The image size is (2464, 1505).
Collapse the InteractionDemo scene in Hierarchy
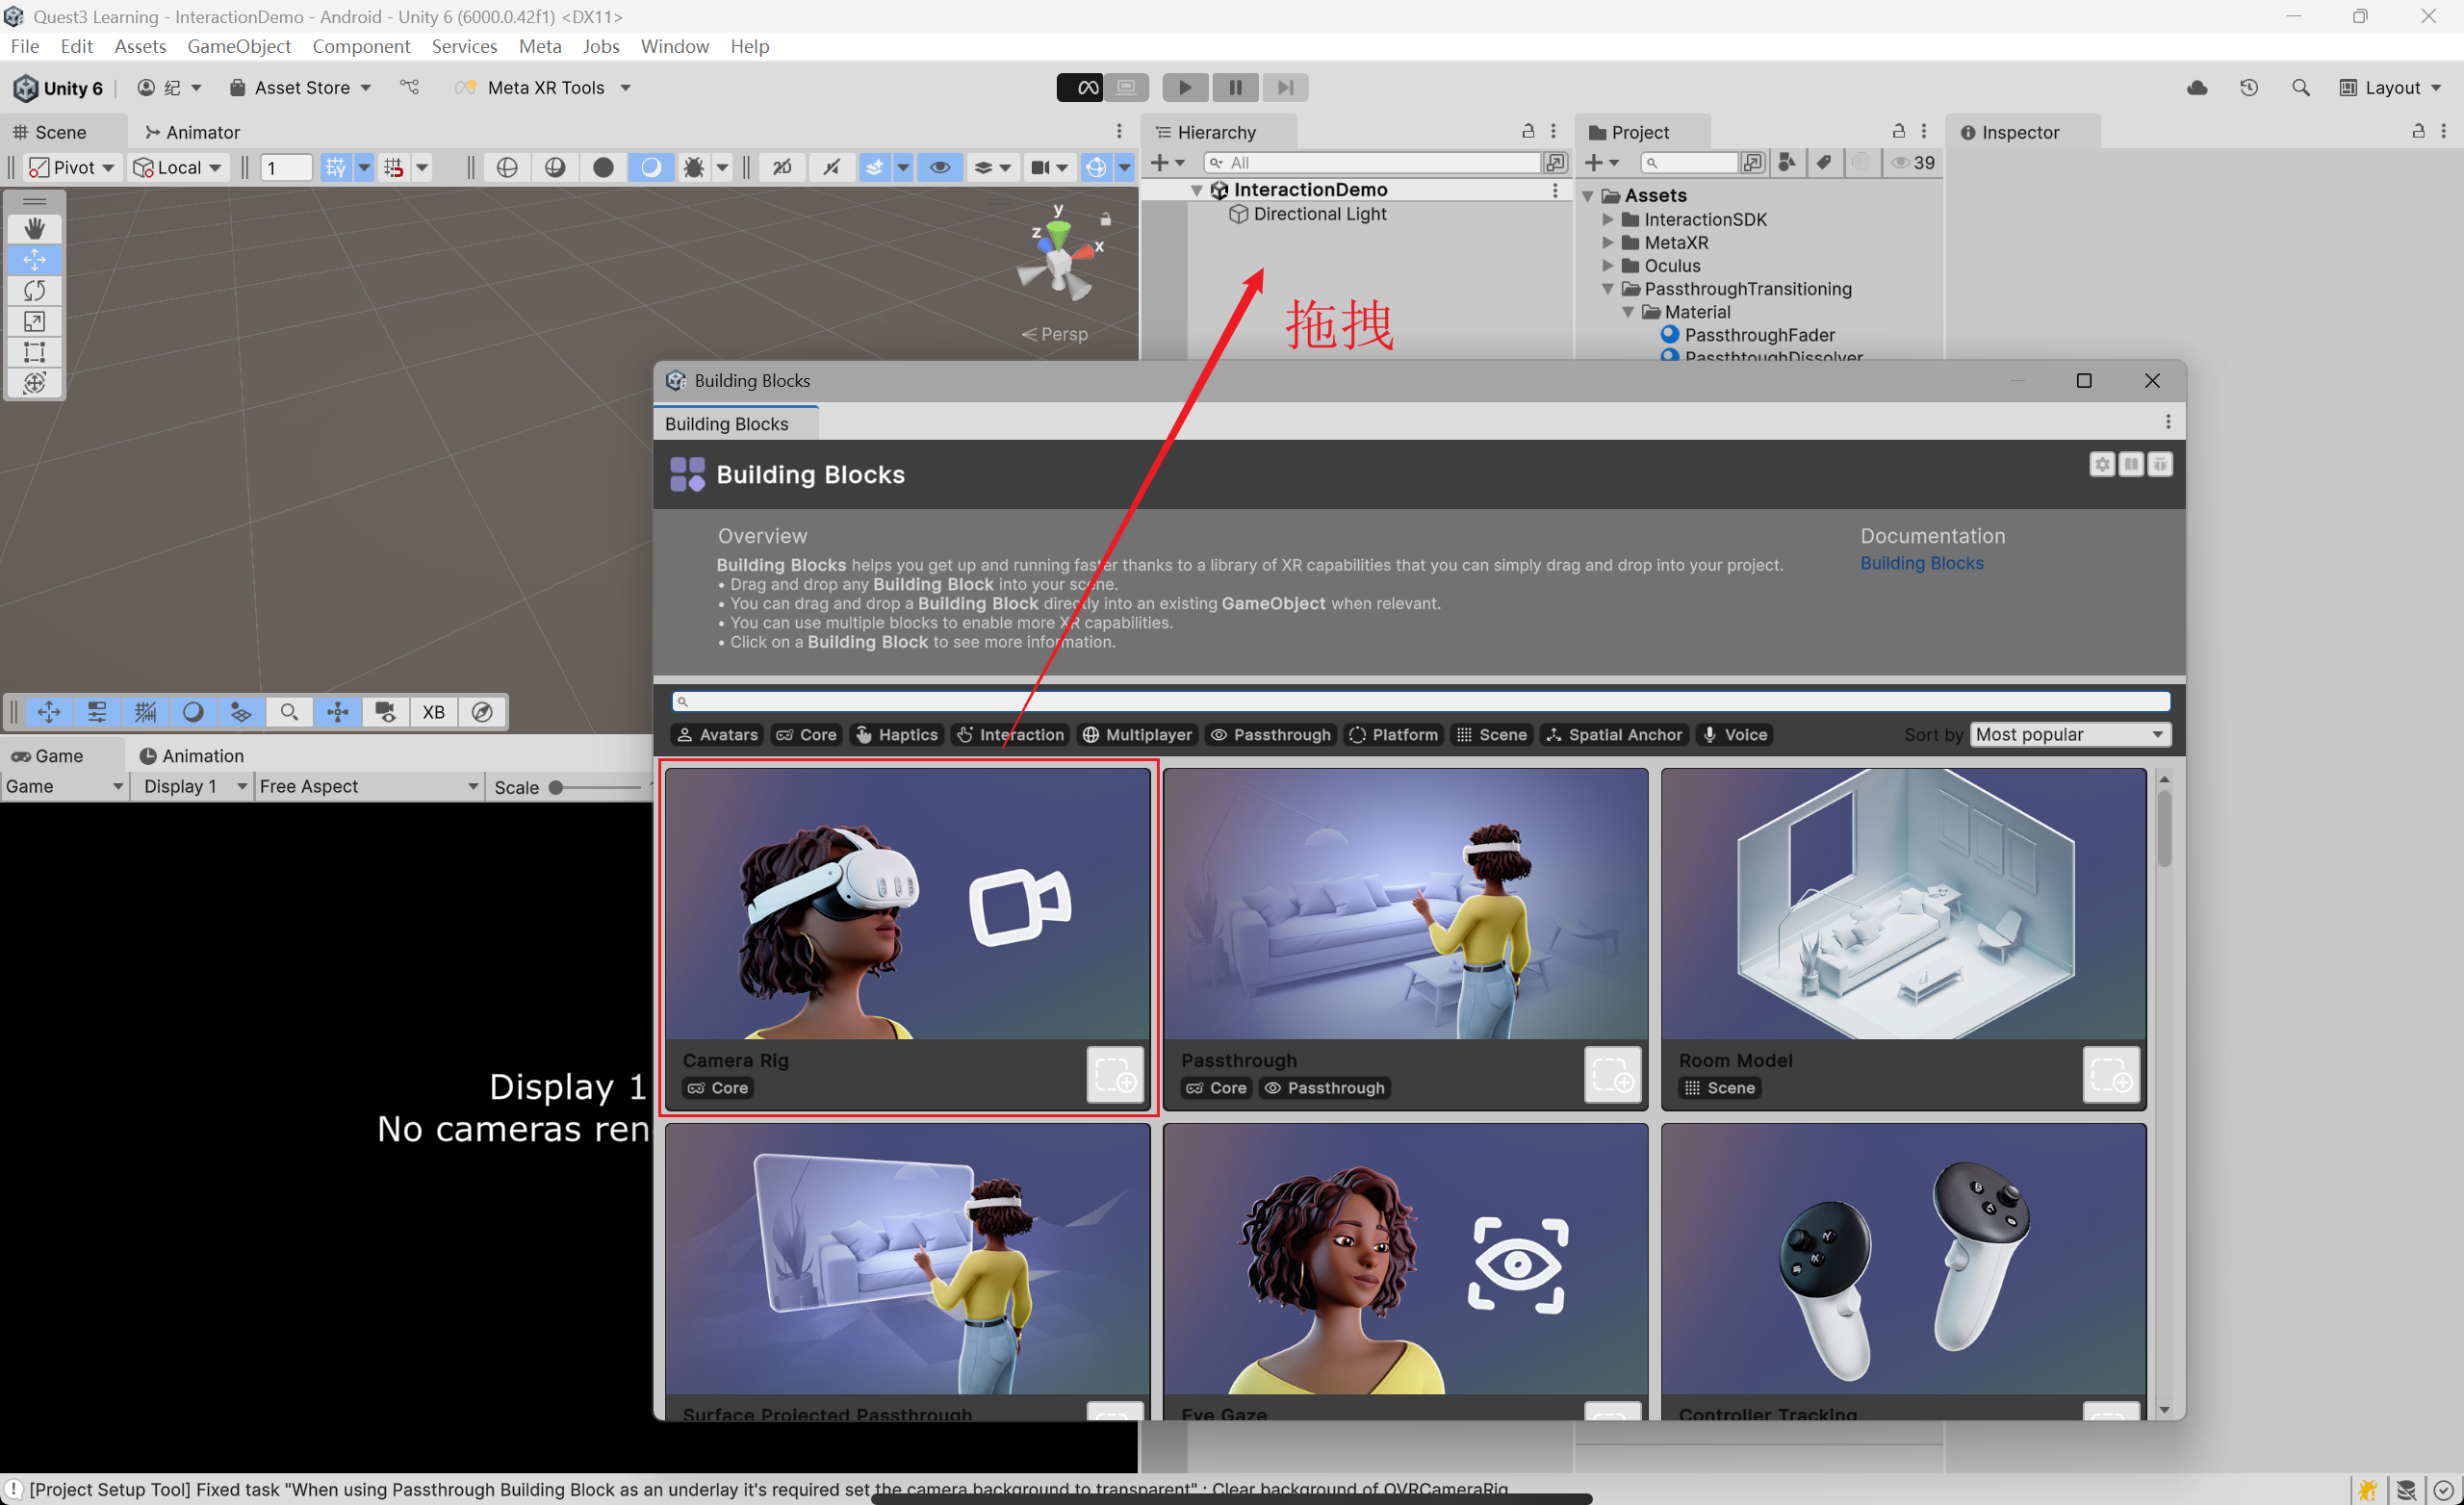click(x=1196, y=189)
